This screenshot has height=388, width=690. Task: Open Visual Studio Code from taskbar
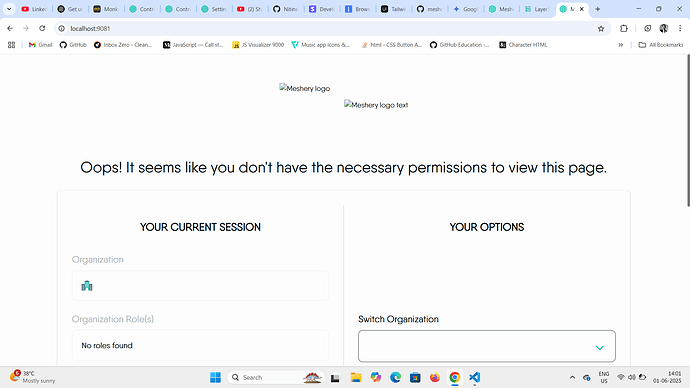click(x=474, y=377)
